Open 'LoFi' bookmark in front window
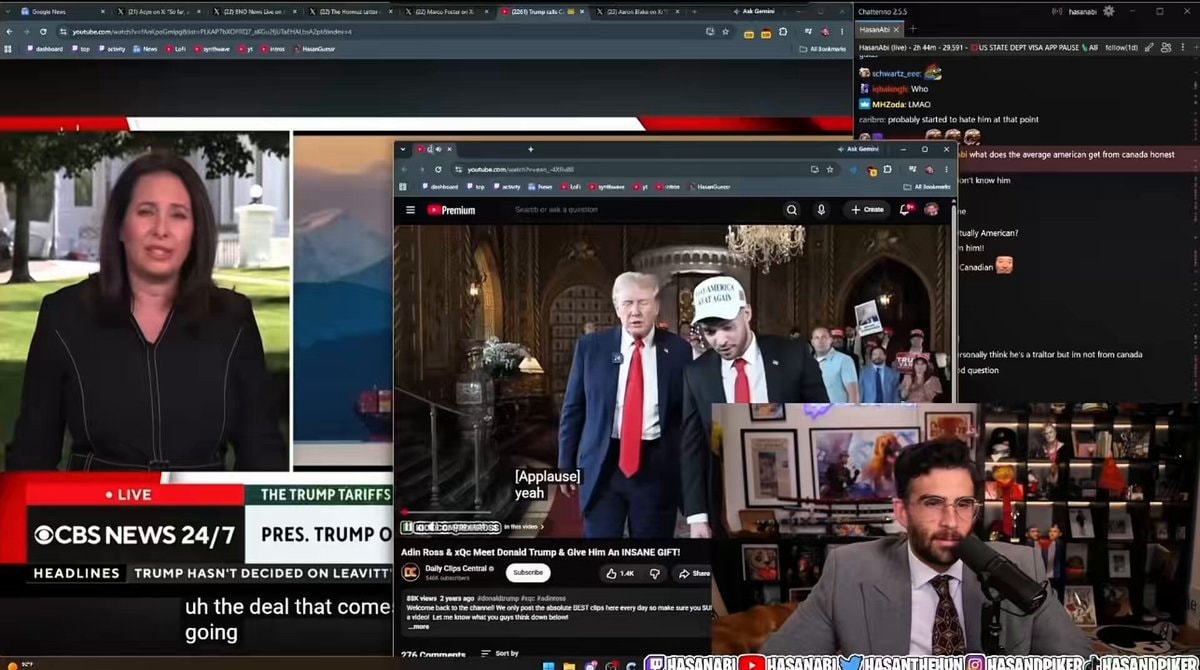This screenshot has height=670, width=1200. 570,186
